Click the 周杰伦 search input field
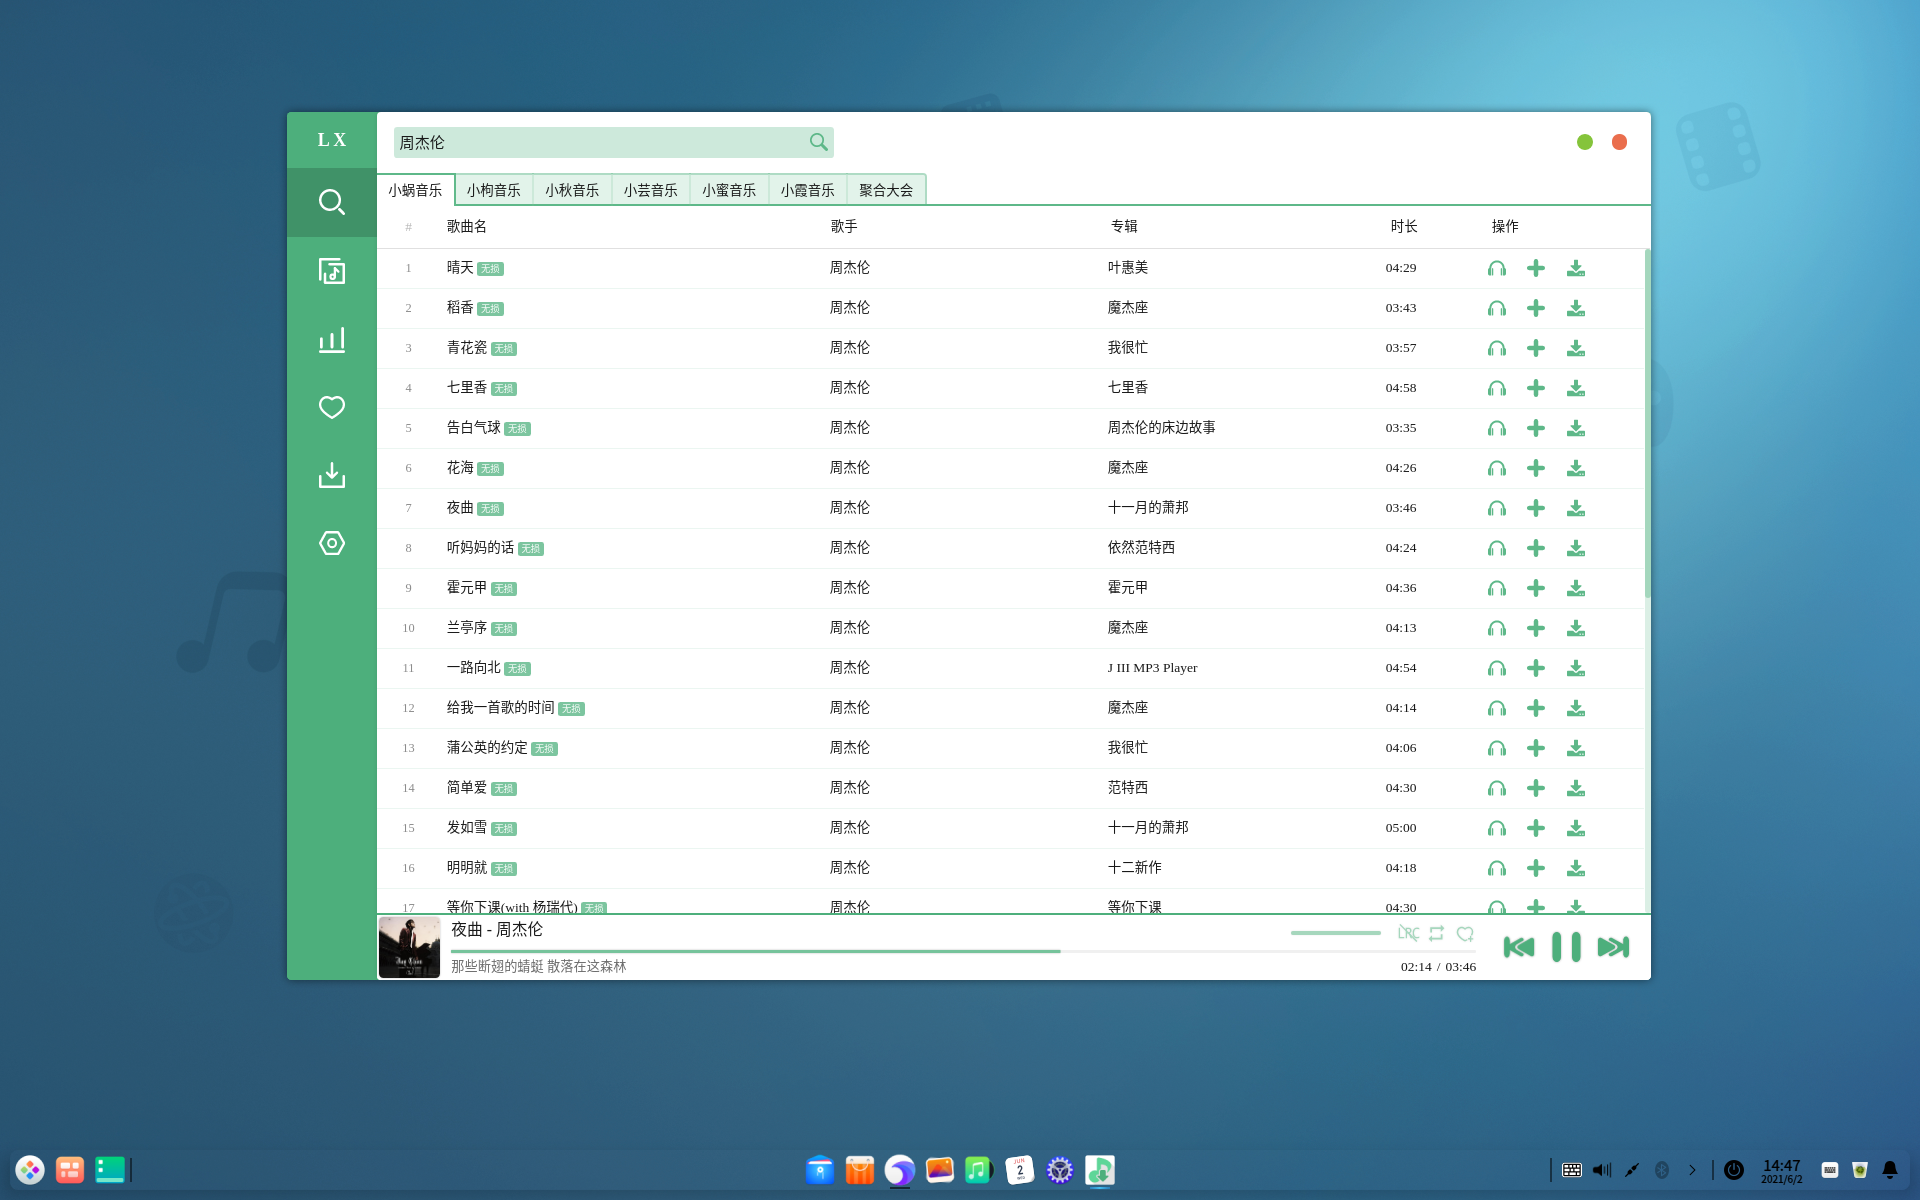The image size is (1920, 1200). click(600, 142)
